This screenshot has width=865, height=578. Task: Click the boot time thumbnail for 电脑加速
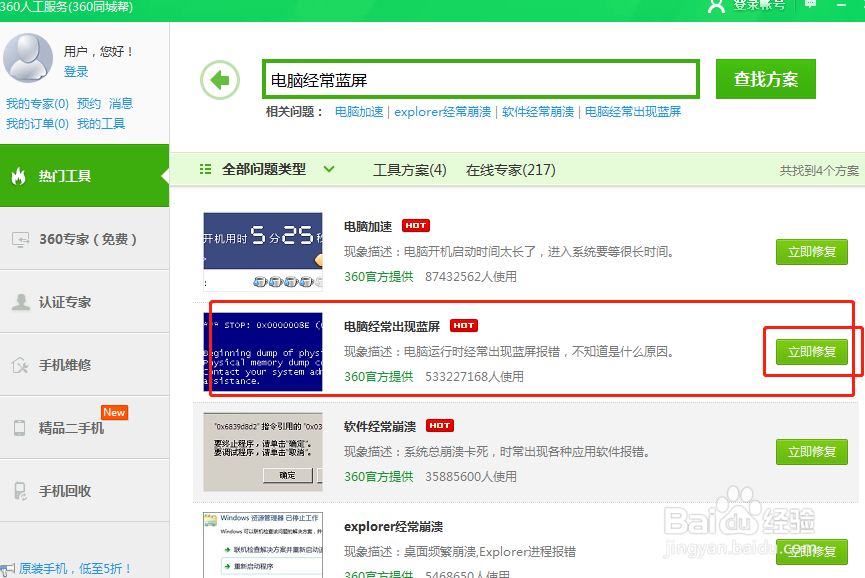[x=263, y=251]
